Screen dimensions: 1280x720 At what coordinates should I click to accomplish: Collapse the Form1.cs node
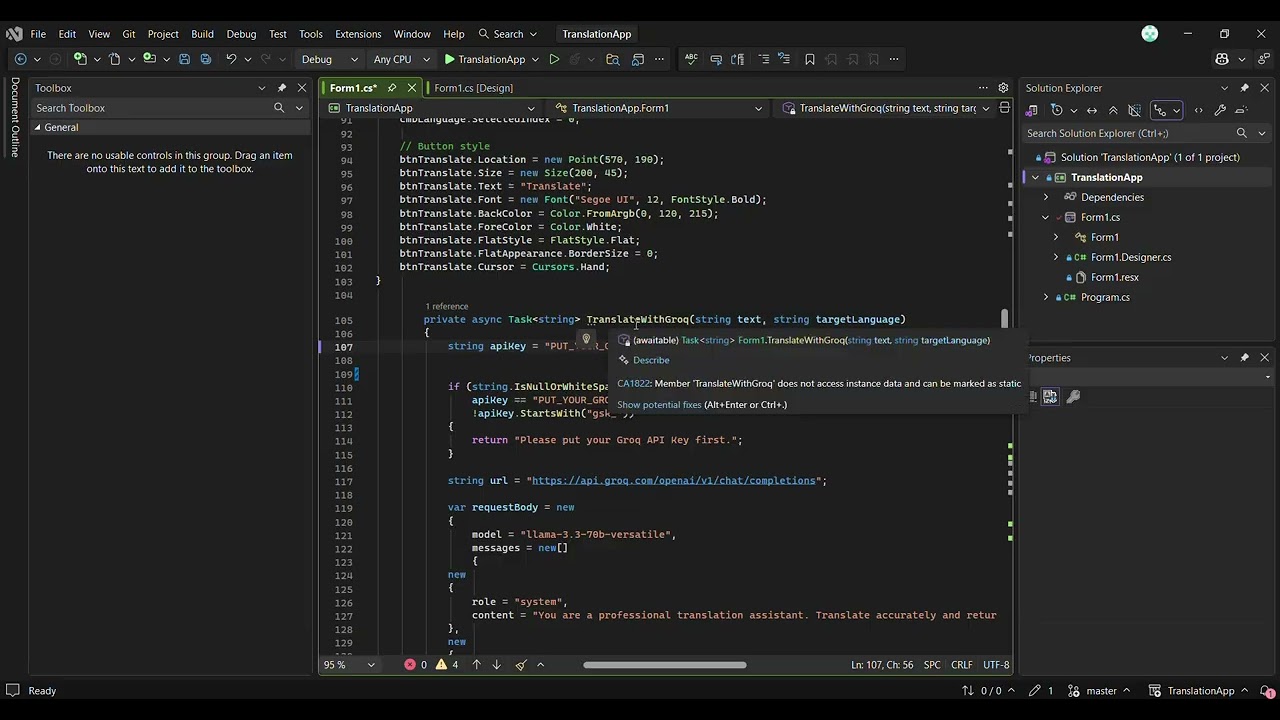pos(1046,217)
